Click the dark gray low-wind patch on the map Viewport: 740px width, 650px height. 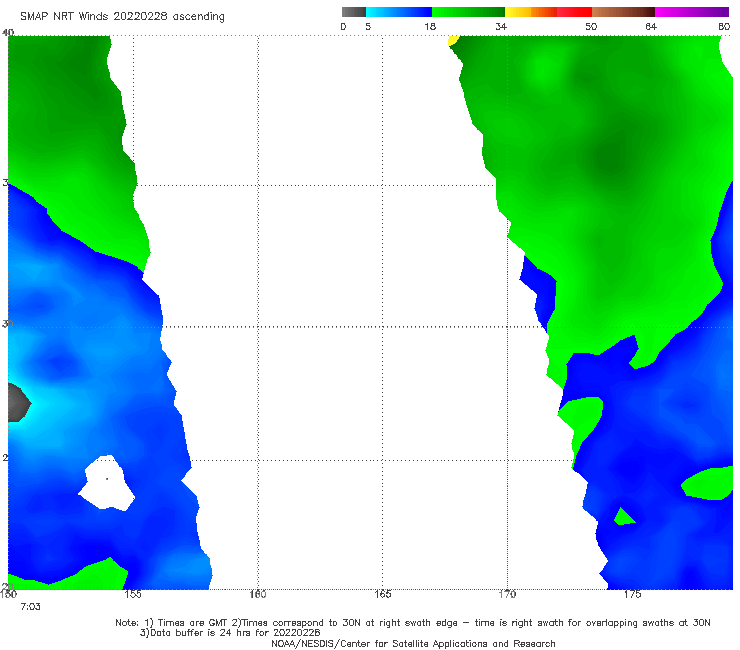(18, 403)
